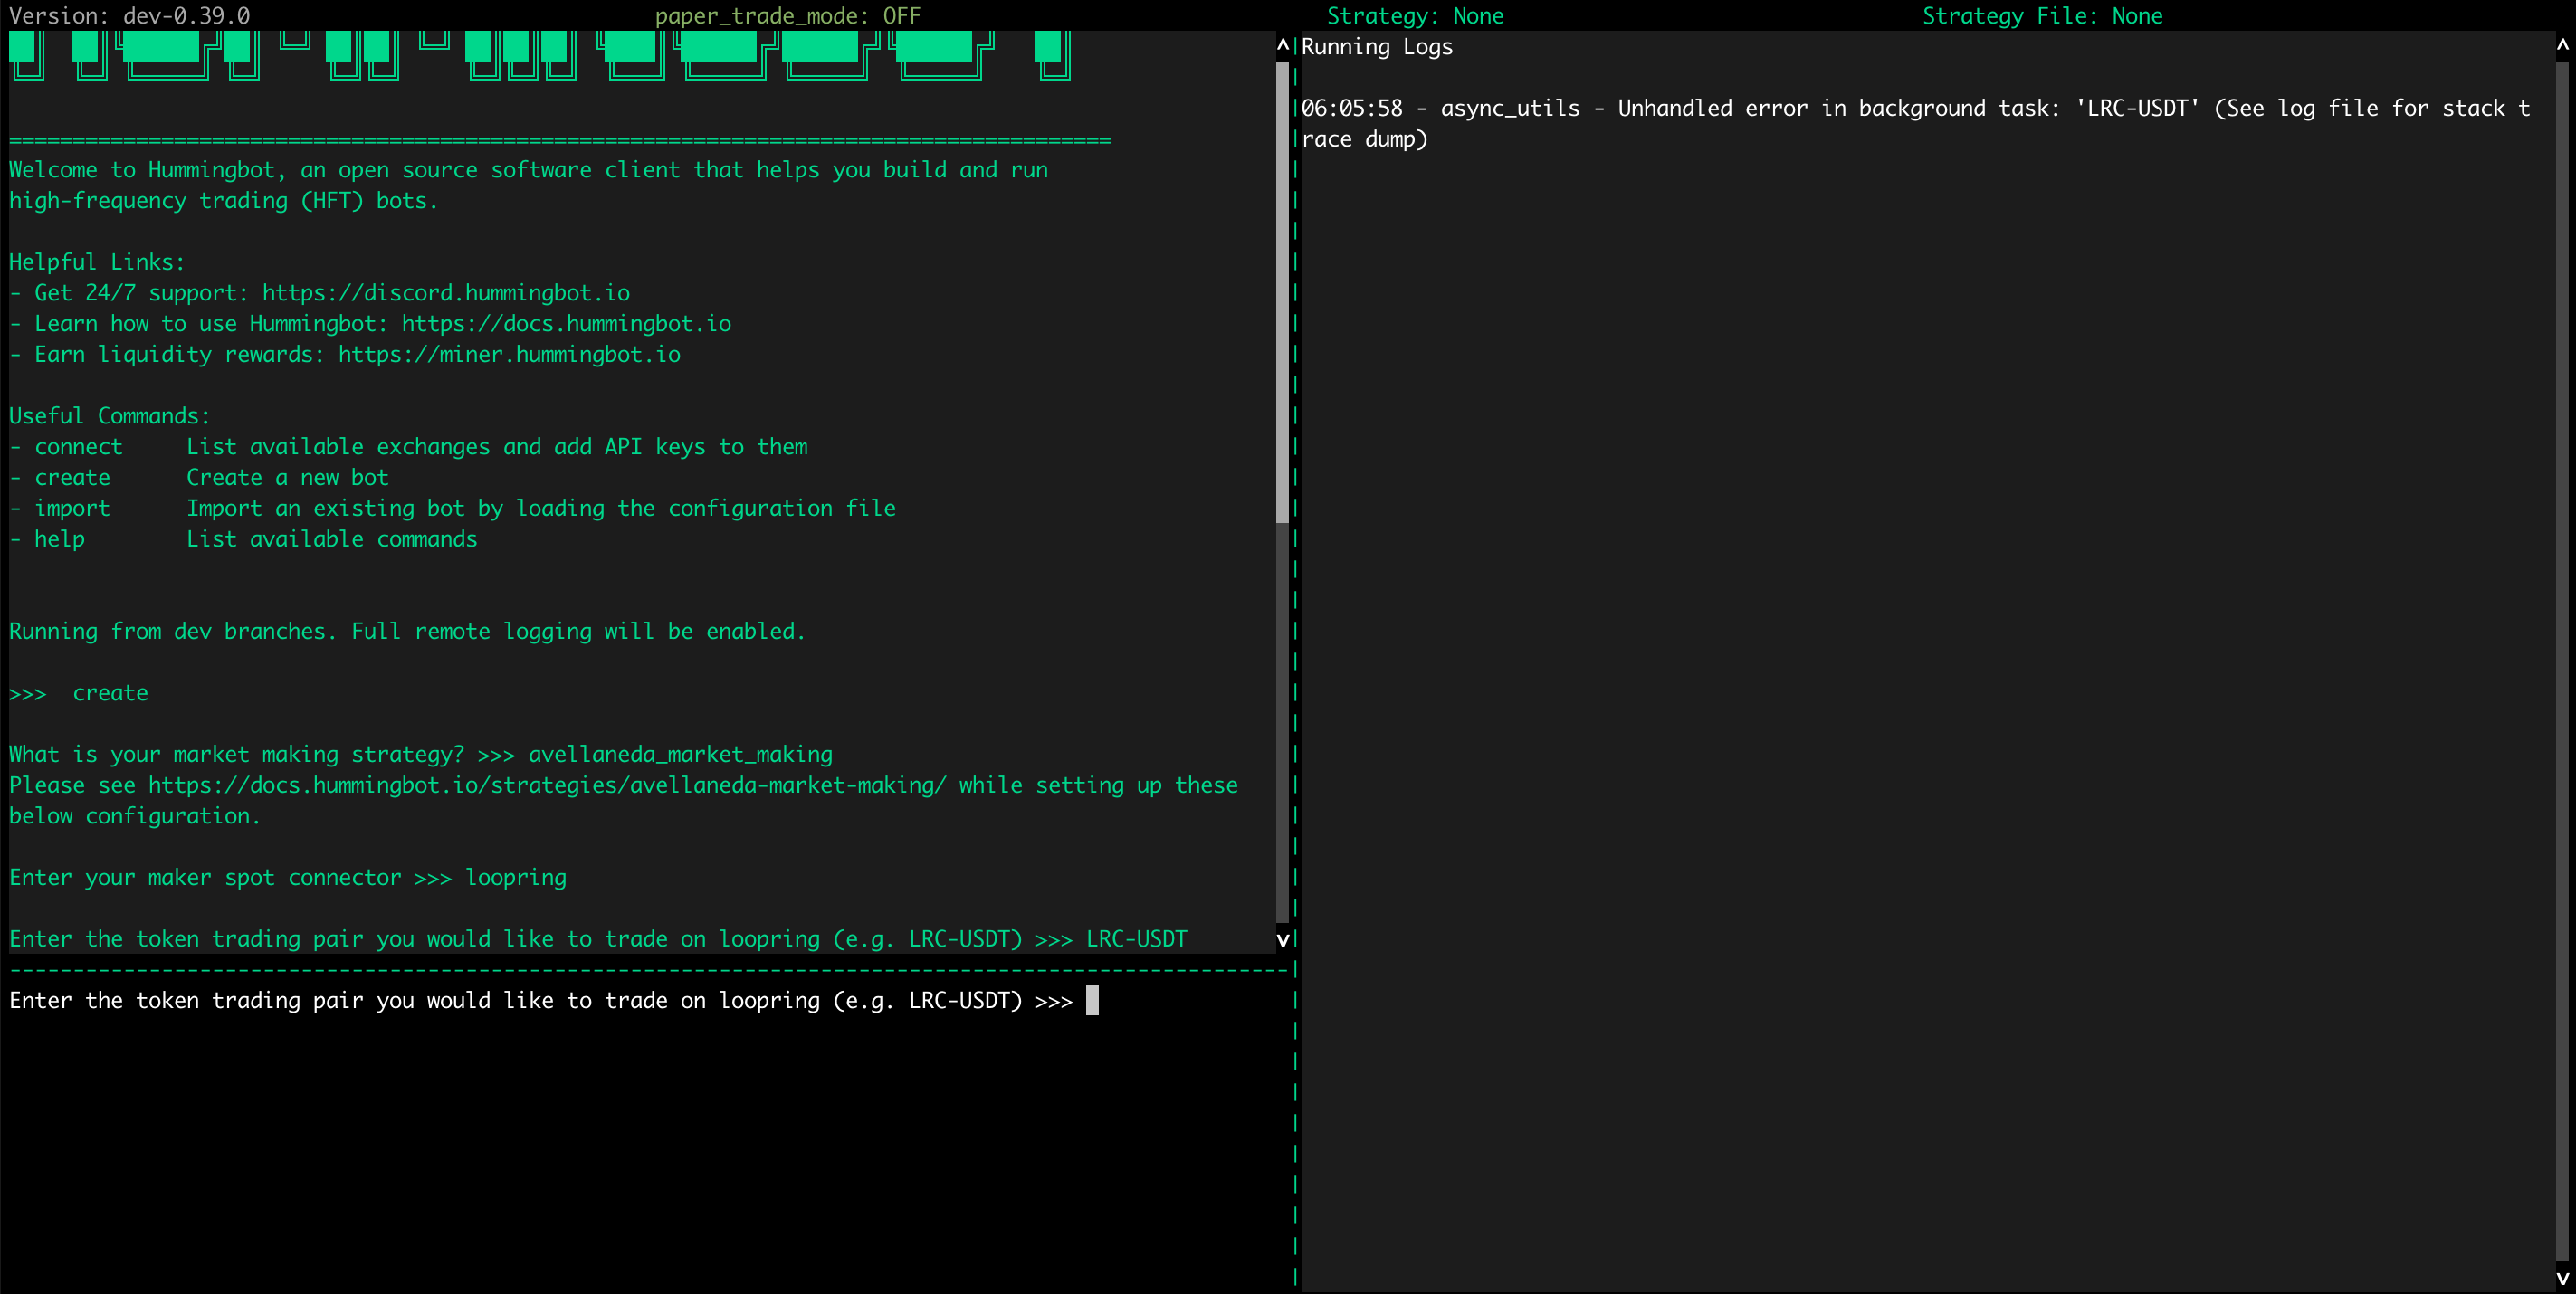Image resolution: width=2576 pixels, height=1294 pixels.
Task: Click the down scroll arrow on left pane
Action: 1283,940
